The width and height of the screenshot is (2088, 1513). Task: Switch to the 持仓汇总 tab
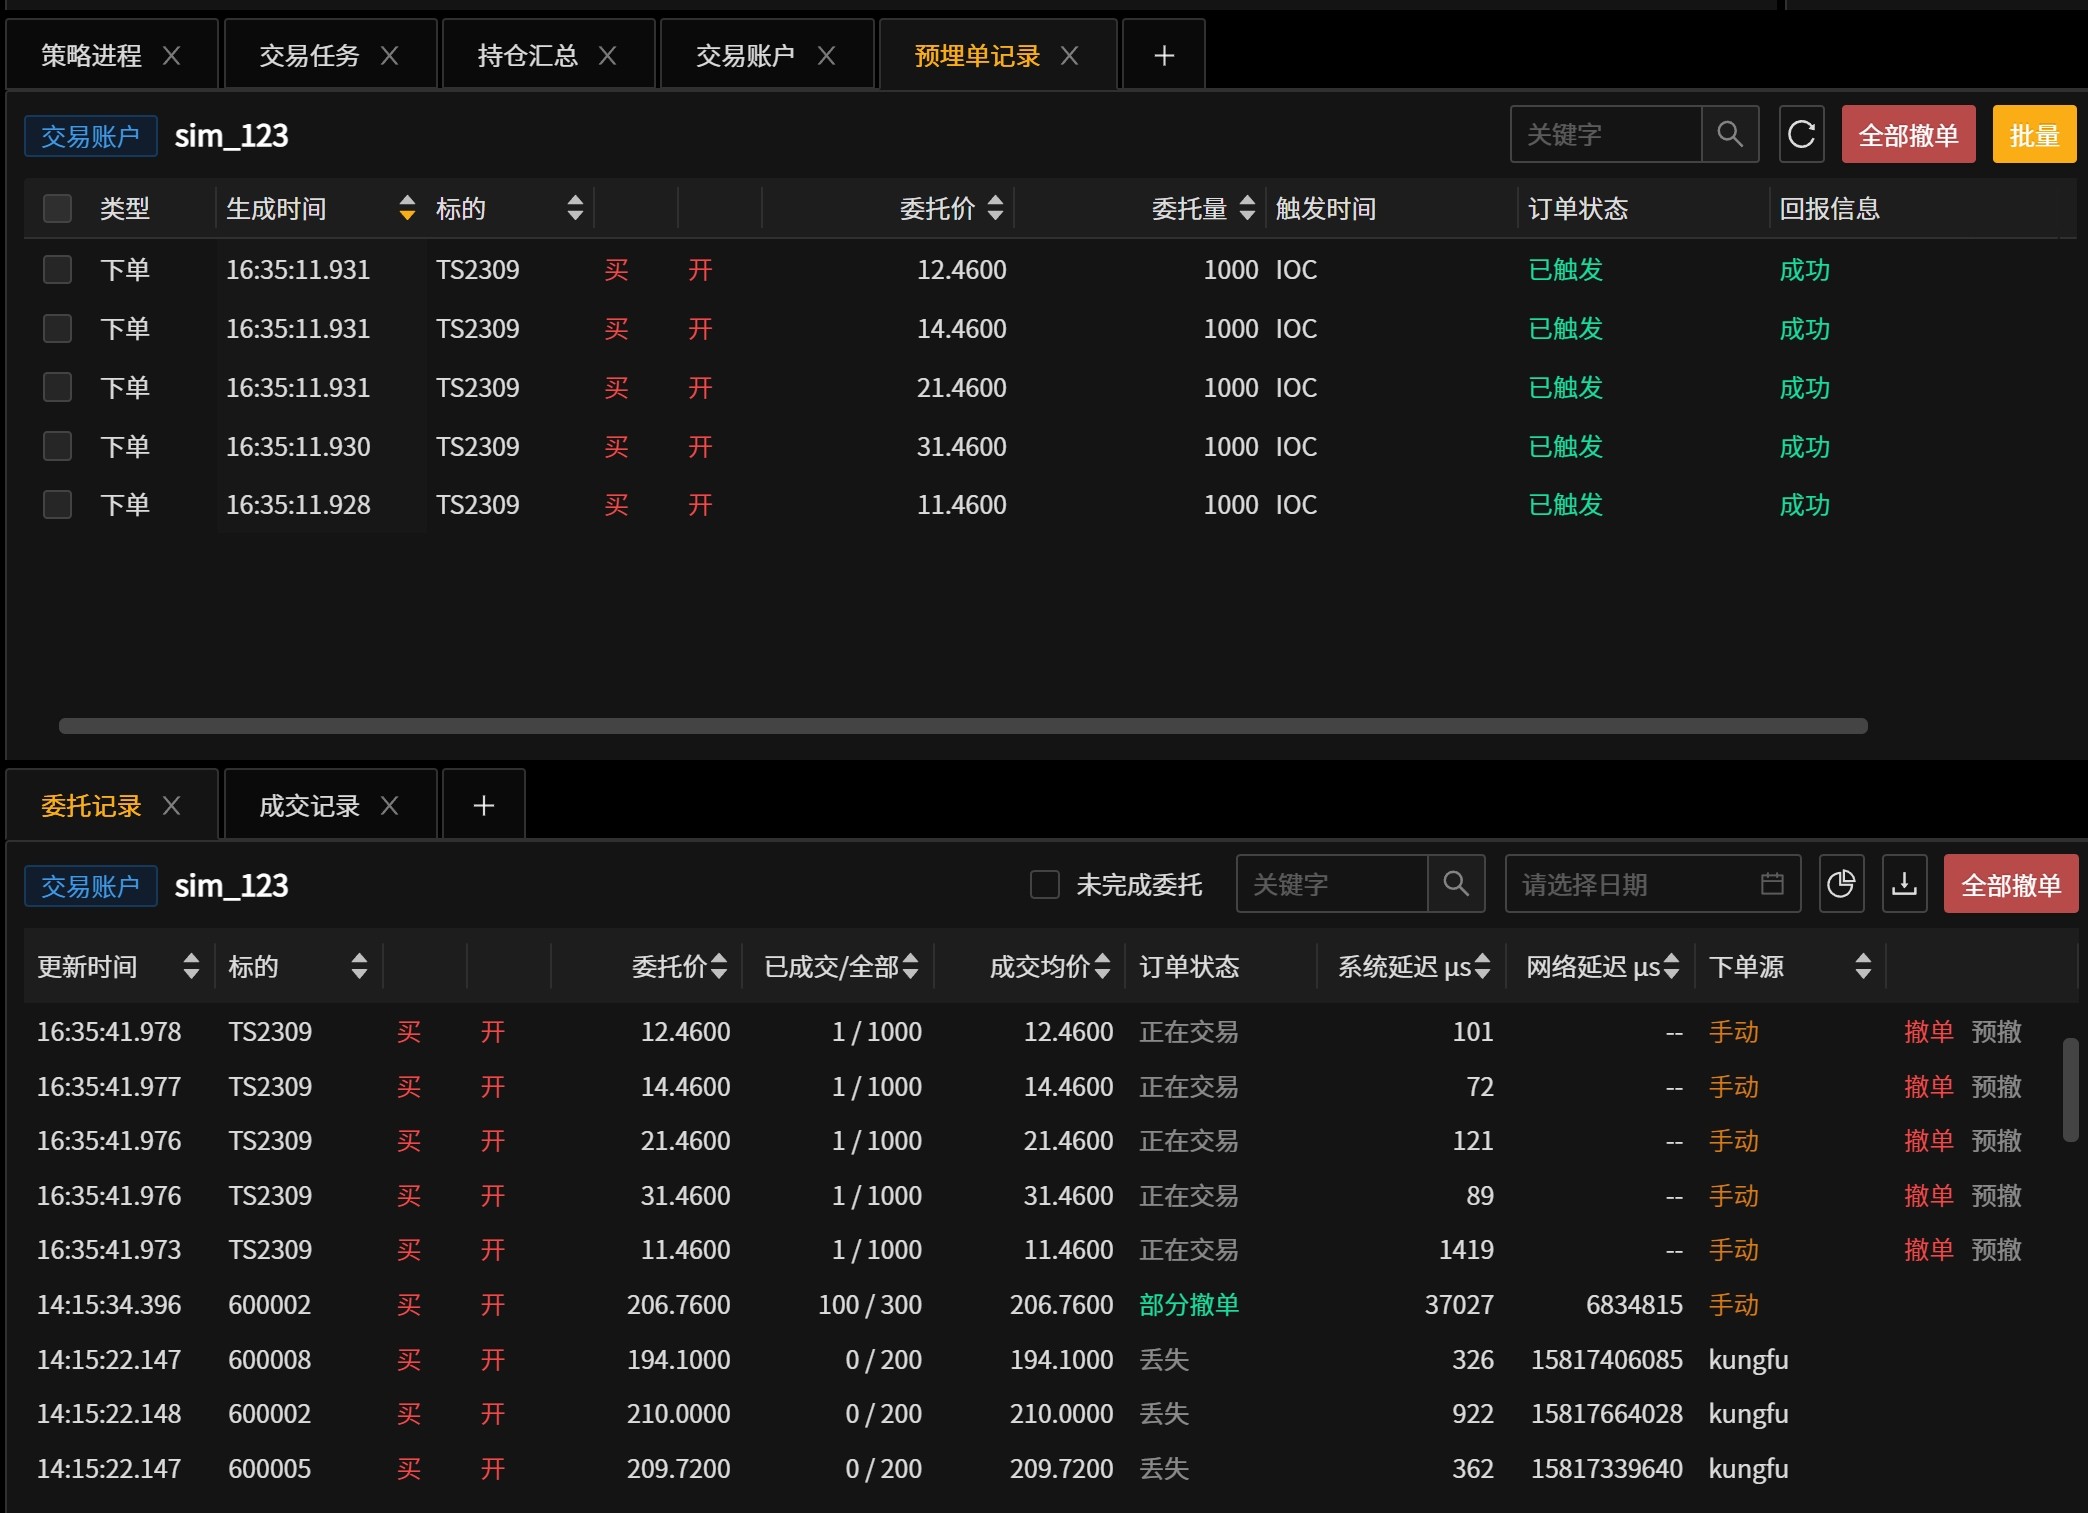pyautogui.click(x=528, y=56)
